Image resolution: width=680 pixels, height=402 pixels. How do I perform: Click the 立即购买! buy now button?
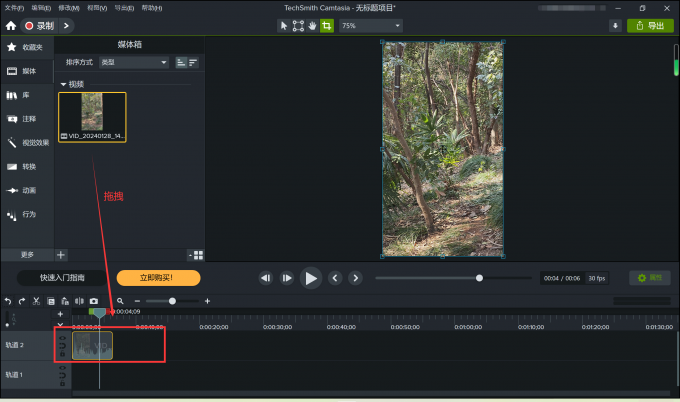coord(158,278)
